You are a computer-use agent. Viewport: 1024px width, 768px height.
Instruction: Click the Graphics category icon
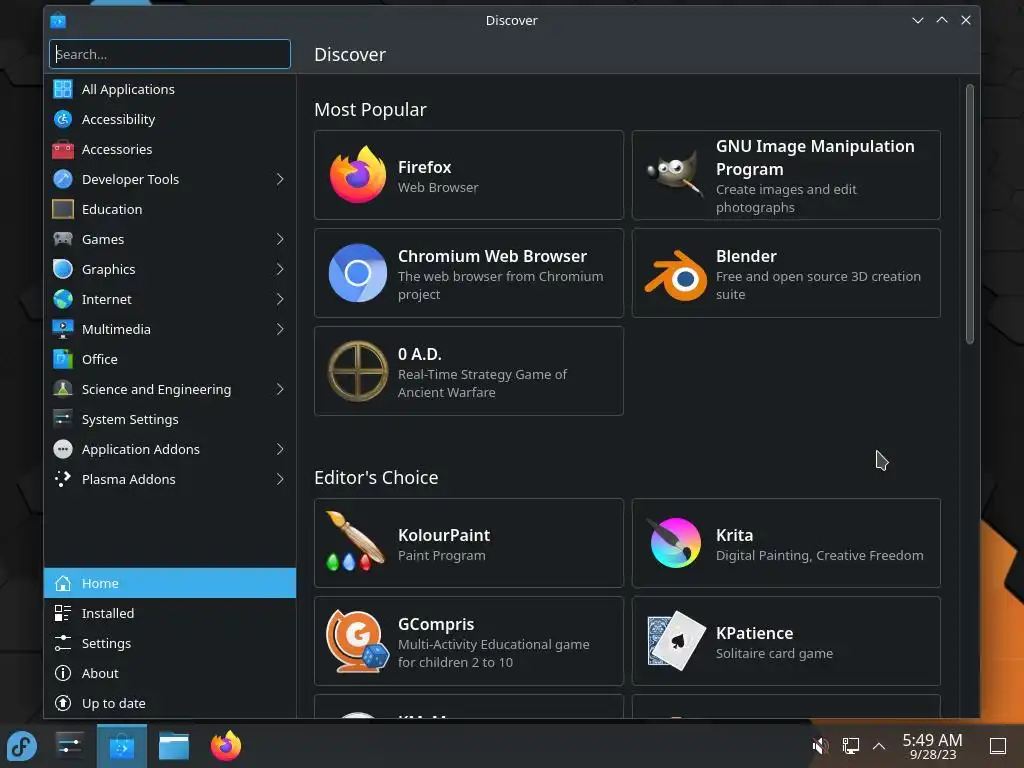pyautogui.click(x=63, y=269)
